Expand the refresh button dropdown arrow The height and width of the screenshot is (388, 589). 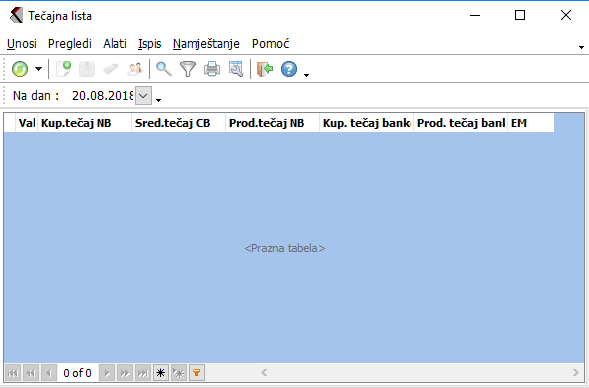tap(38, 69)
